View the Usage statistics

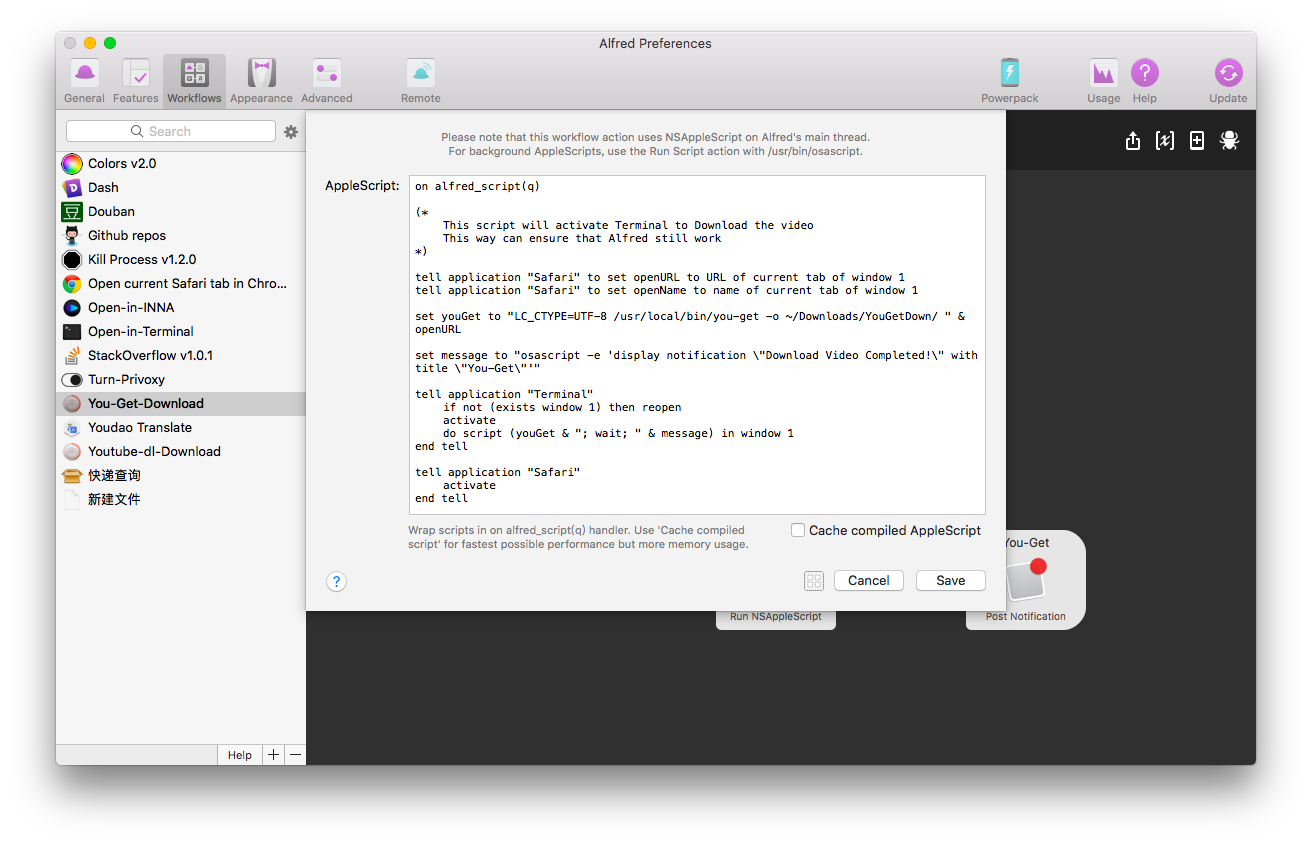point(1104,81)
